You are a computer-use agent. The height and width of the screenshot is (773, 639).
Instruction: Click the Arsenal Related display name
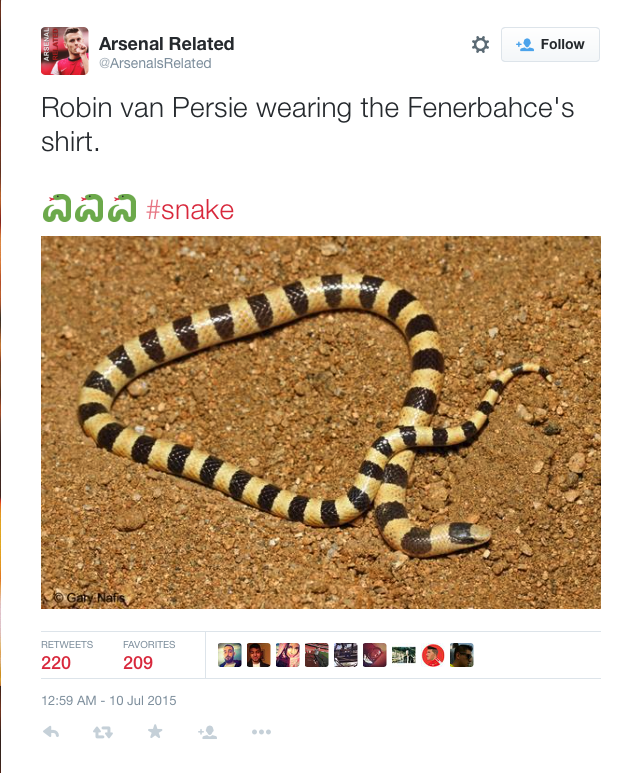167,44
